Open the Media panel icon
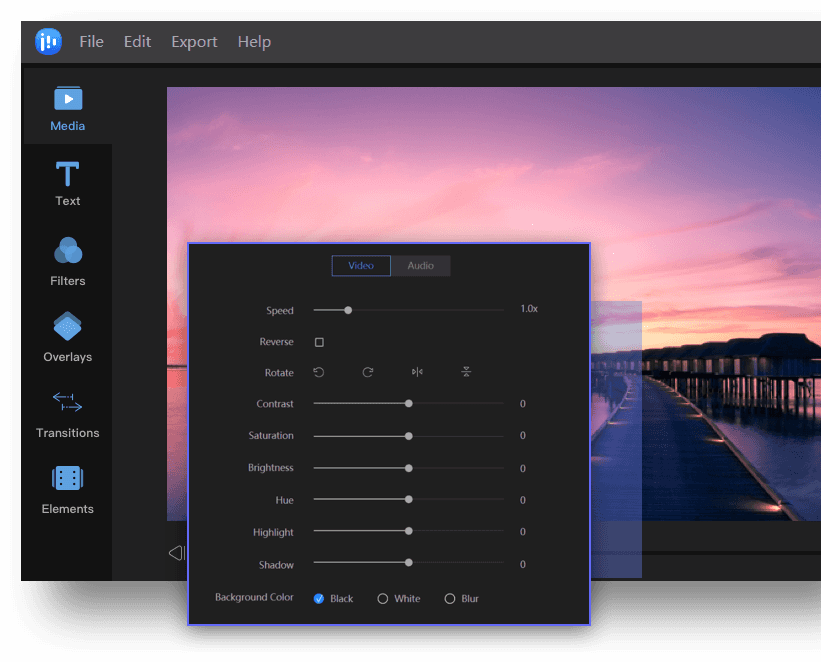The width and height of the screenshot is (821, 662). point(68,98)
